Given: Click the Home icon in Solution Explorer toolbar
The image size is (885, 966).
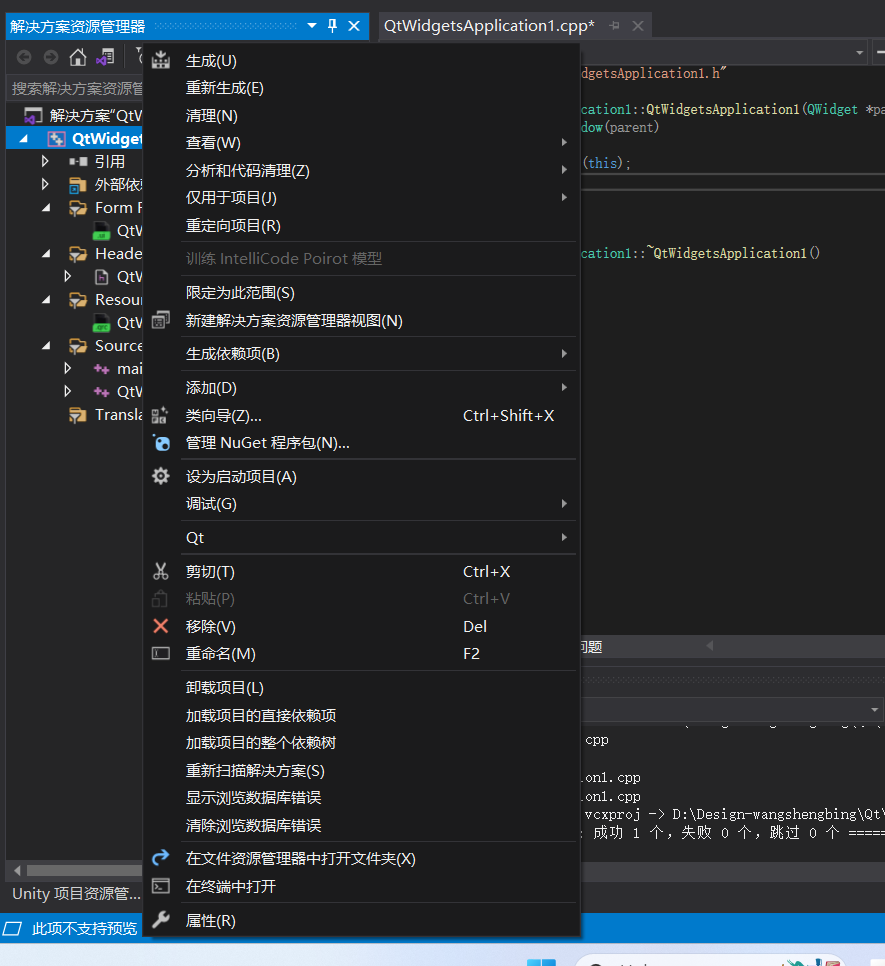Looking at the screenshot, I should [78, 57].
